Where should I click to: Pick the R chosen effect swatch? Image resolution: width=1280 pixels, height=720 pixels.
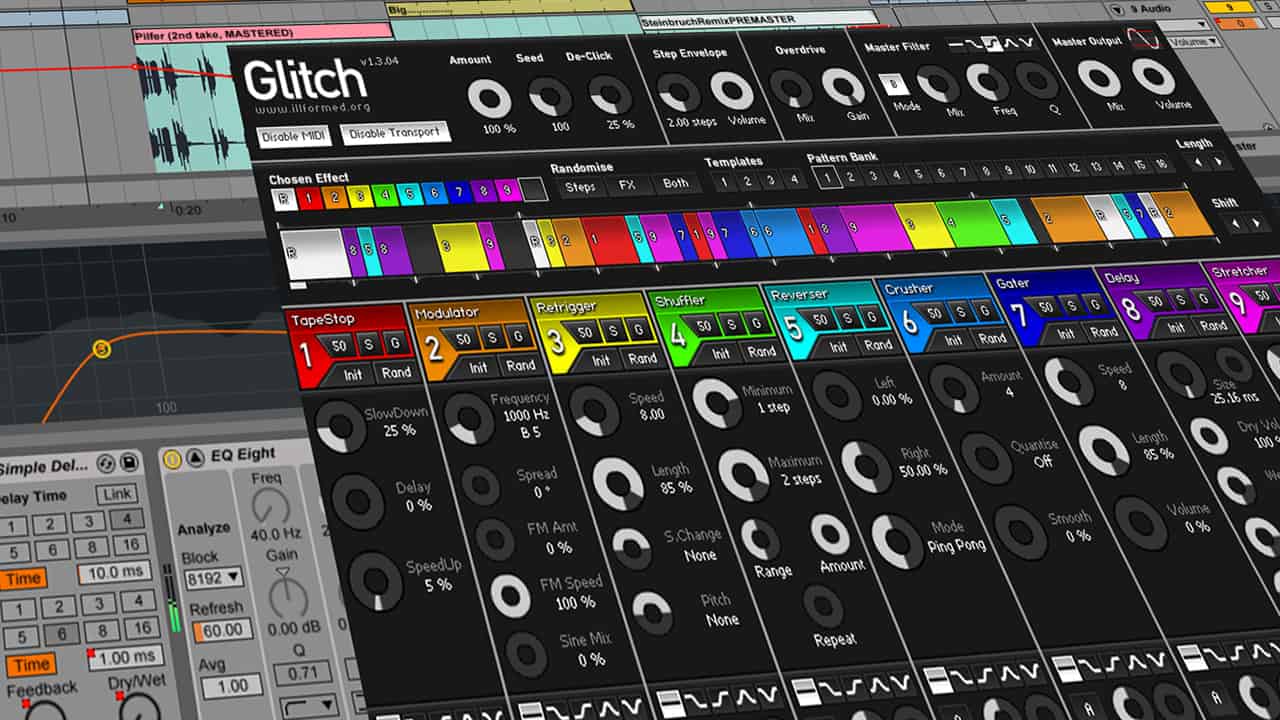(x=283, y=200)
